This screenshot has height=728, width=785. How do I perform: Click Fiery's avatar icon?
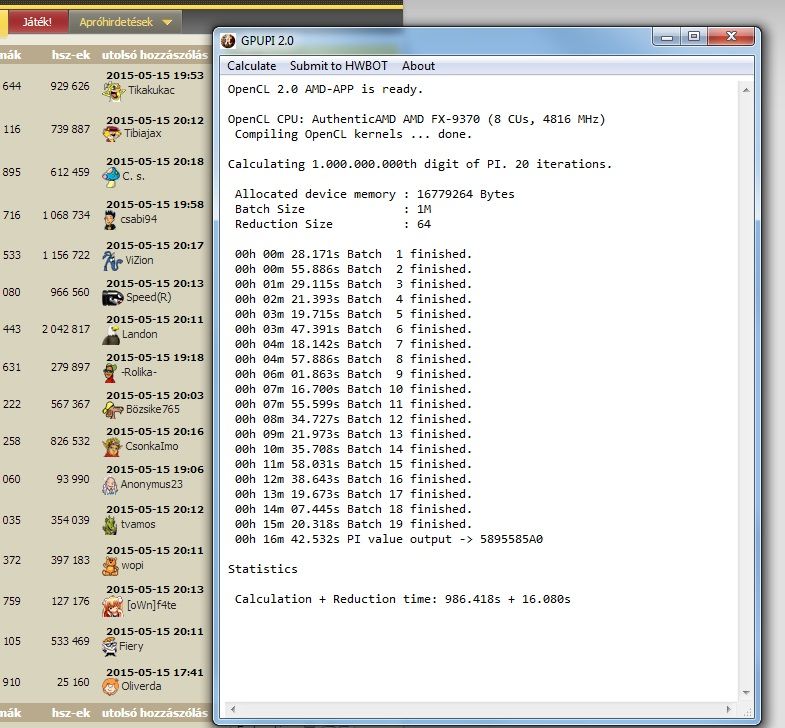110,647
